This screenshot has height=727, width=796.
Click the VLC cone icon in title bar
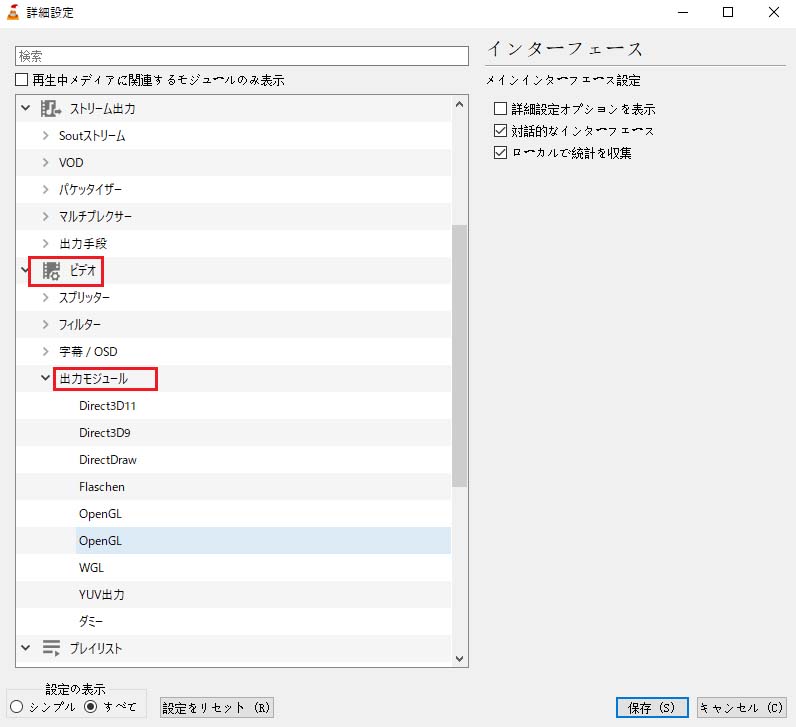[x=13, y=13]
